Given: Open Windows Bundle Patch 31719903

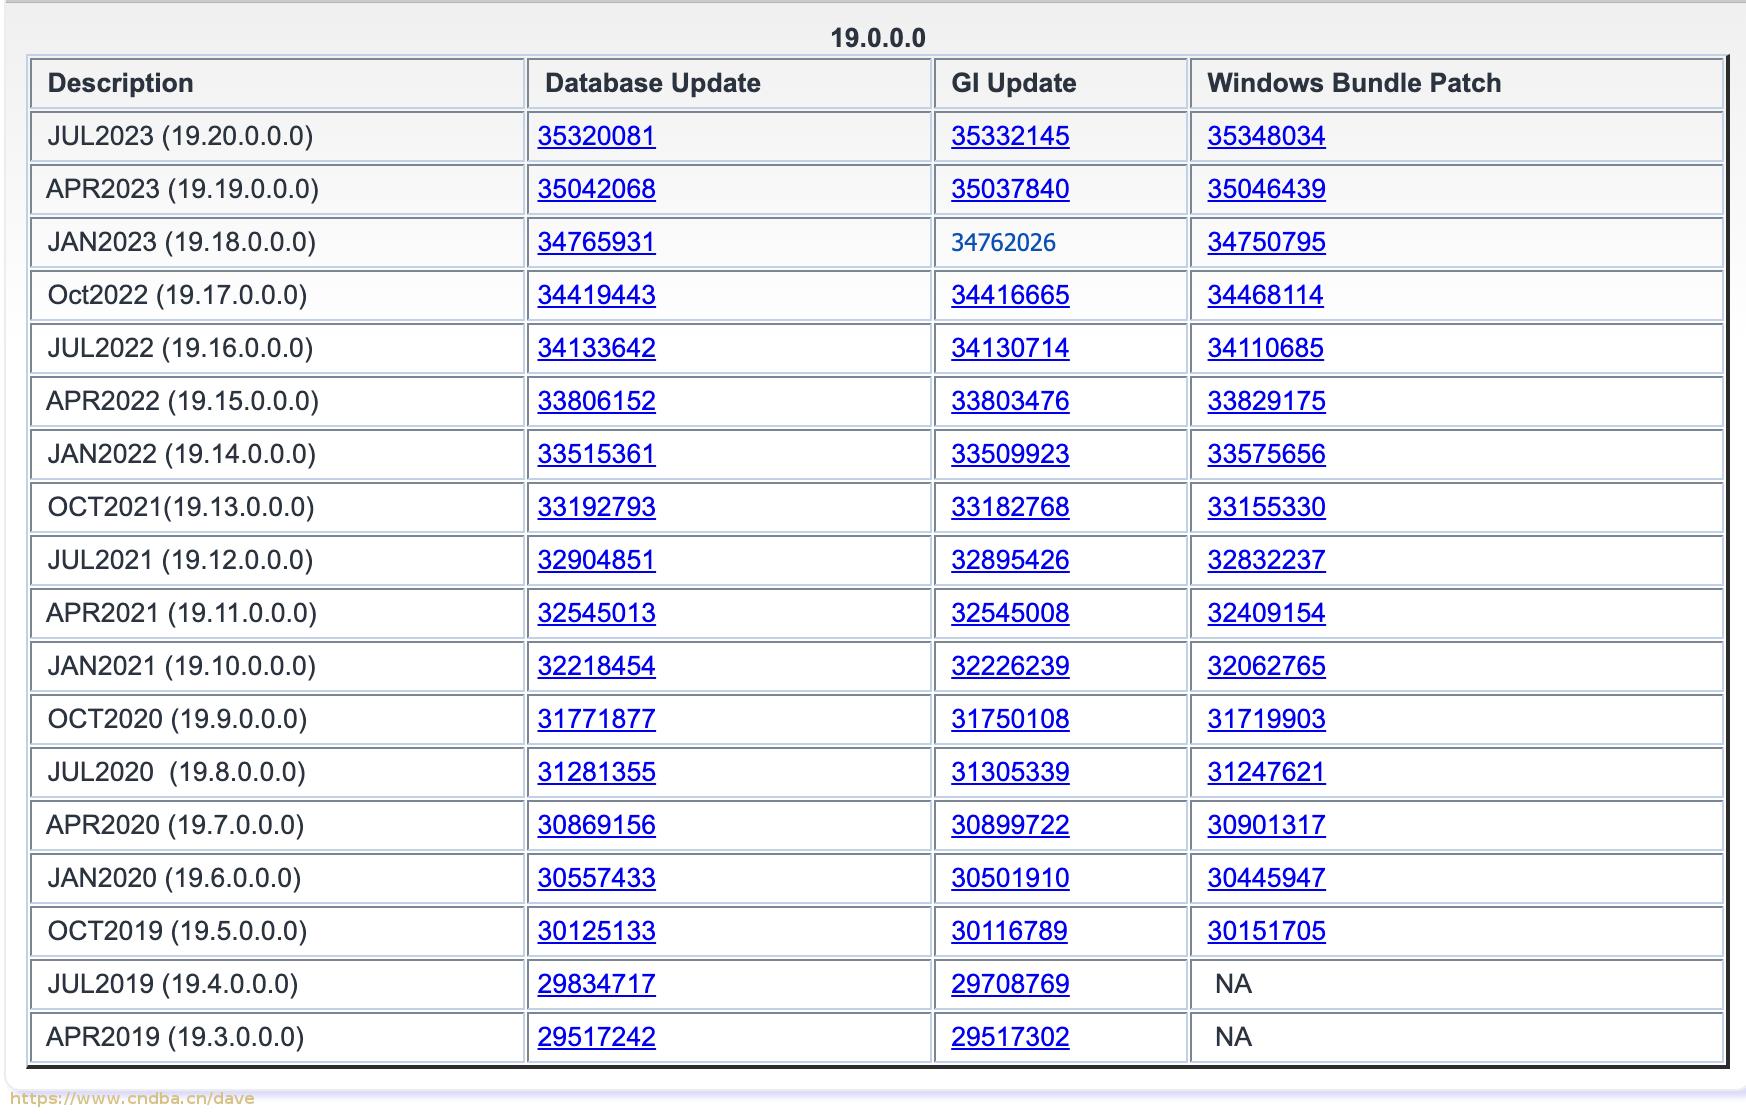Looking at the screenshot, I should 1266,719.
